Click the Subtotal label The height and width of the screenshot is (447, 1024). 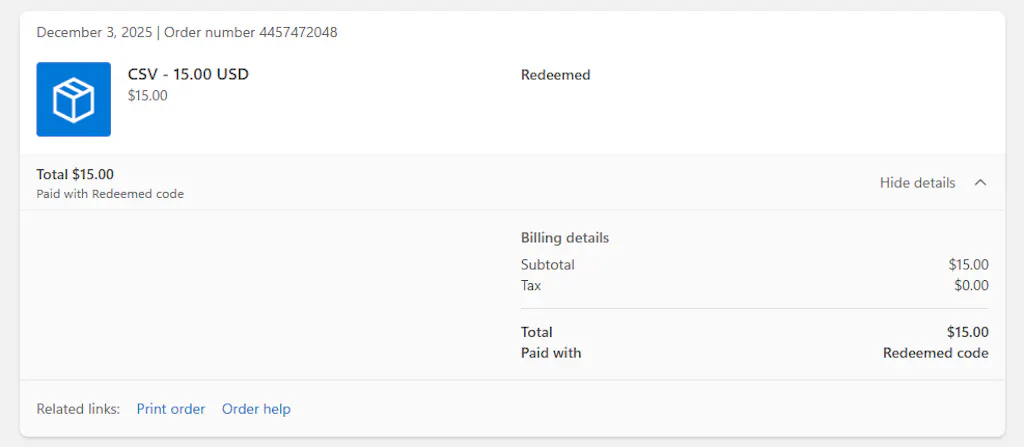(x=548, y=265)
